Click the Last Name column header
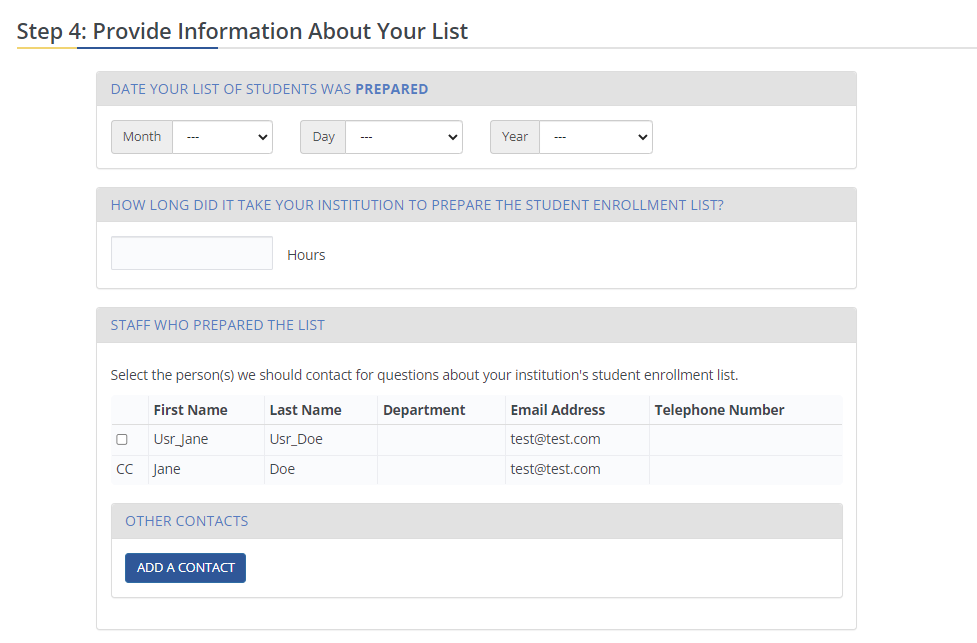The height and width of the screenshot is (643, 977). click(x=305, y=410)
